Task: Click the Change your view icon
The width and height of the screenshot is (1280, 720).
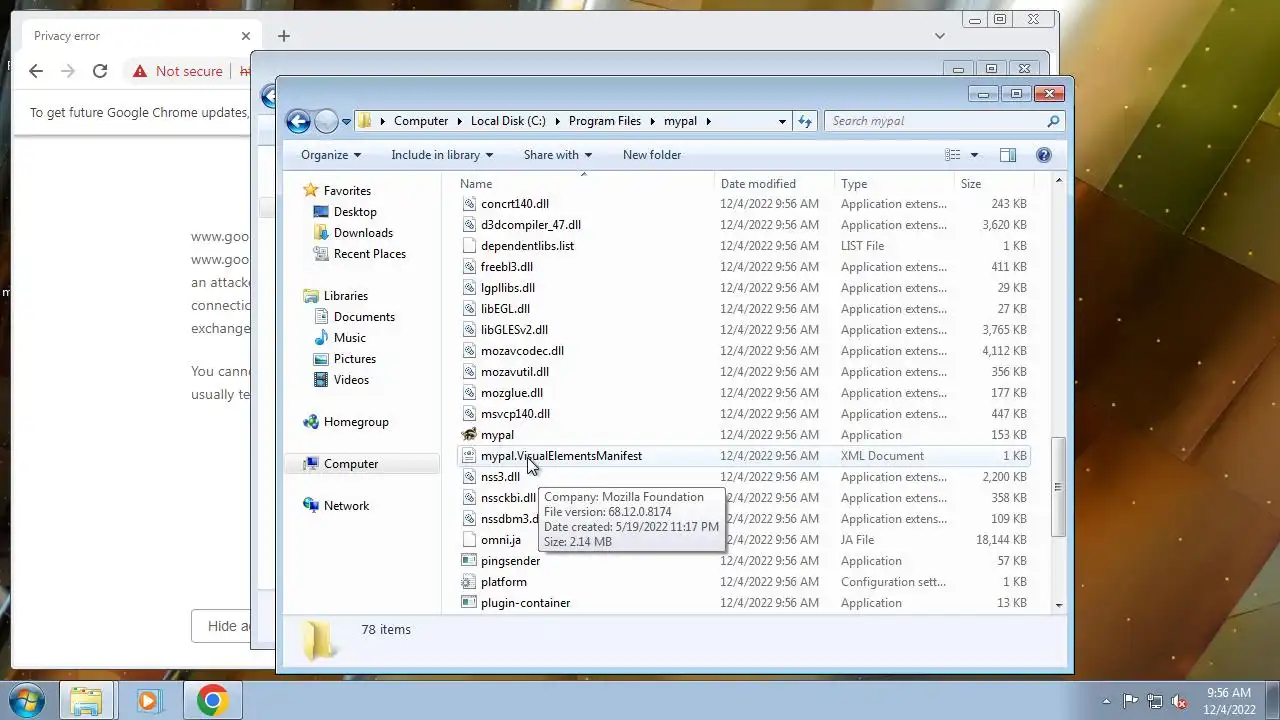Action: click(x=953, y=155)
